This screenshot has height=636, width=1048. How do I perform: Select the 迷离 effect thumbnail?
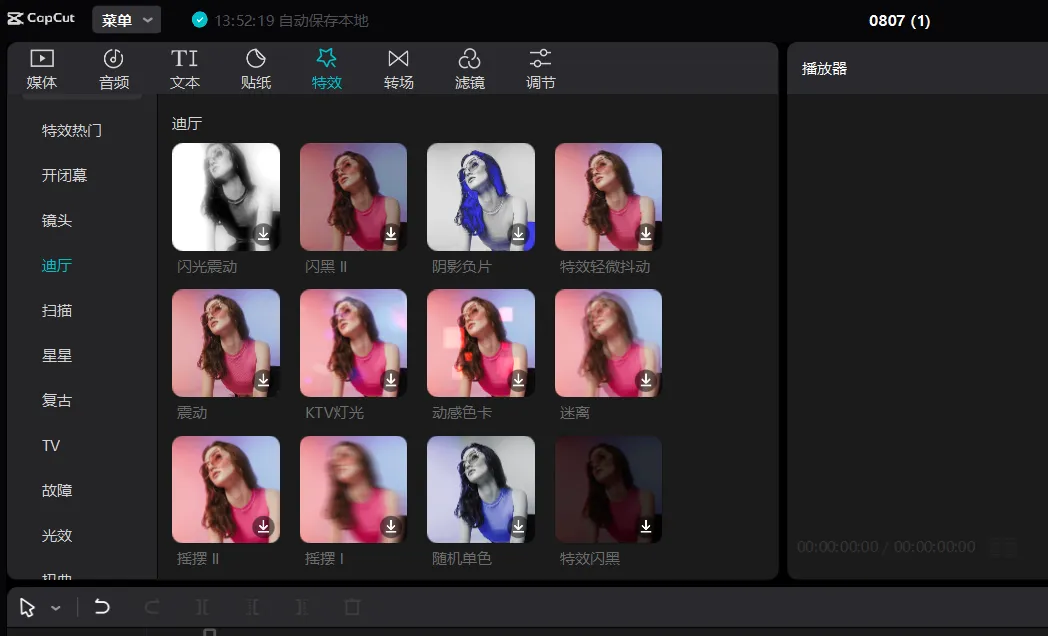pyautogui.click(x=608, y=343)
